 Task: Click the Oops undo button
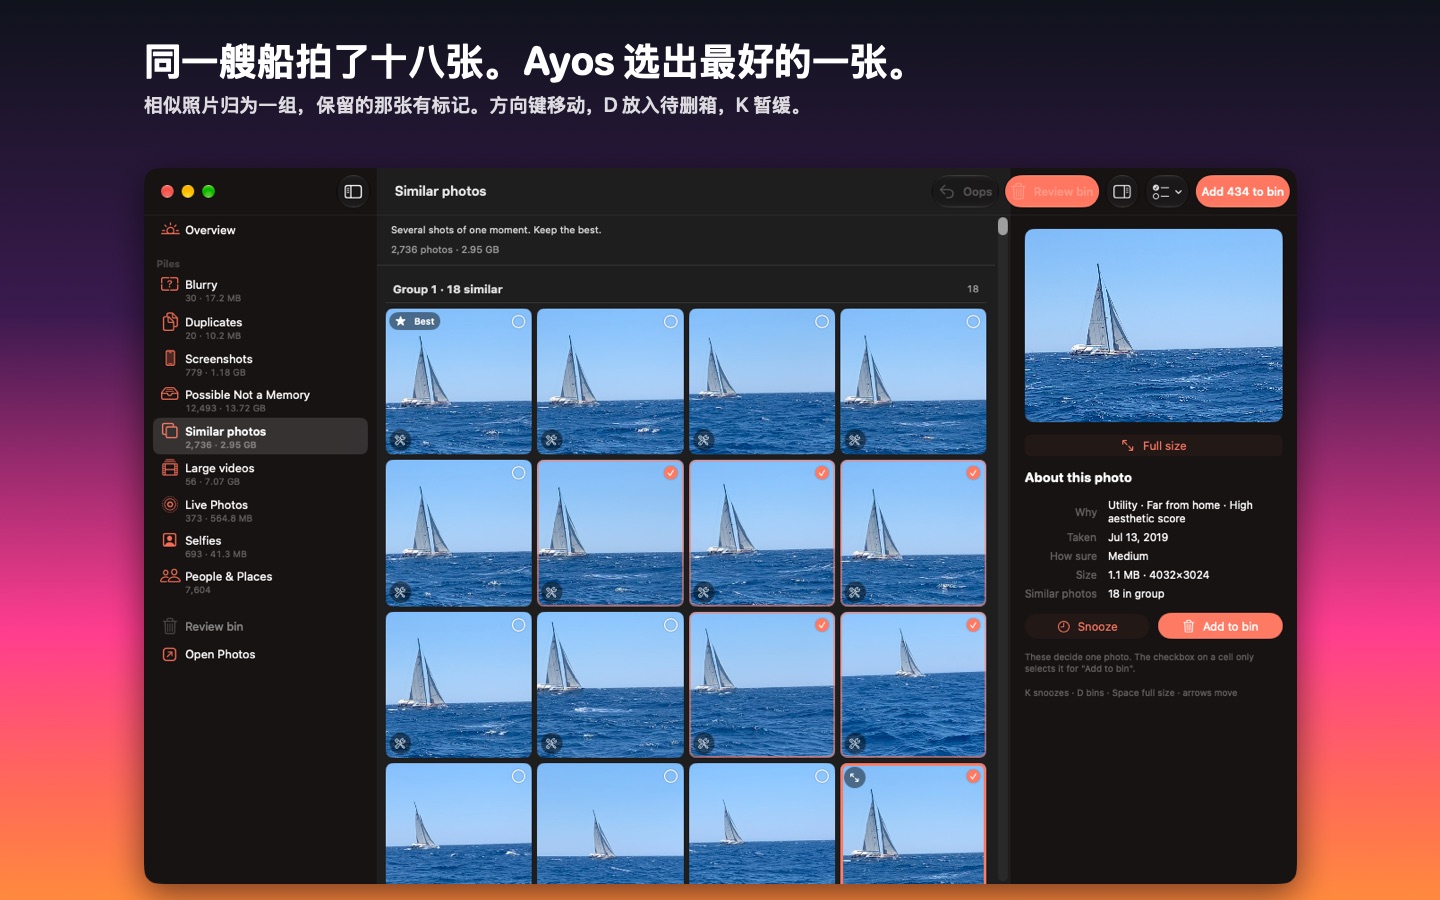tap(965, 191)
